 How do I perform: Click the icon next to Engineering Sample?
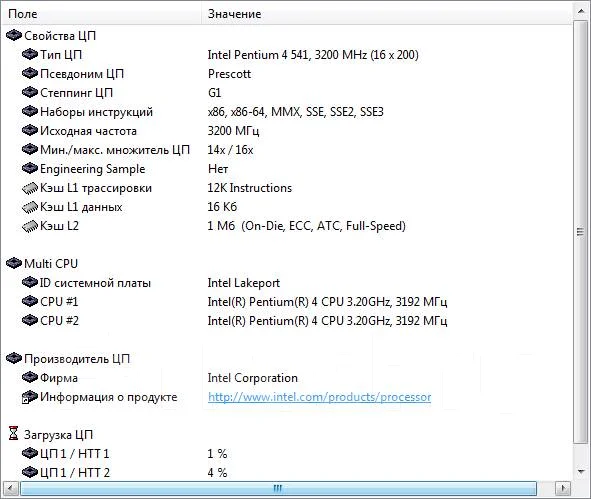[30, 168]
